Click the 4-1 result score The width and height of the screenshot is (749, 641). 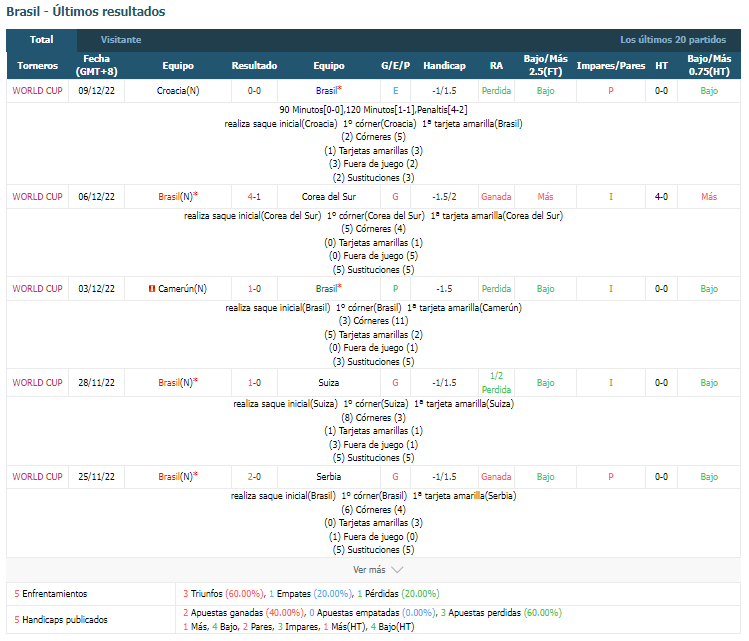254,197
